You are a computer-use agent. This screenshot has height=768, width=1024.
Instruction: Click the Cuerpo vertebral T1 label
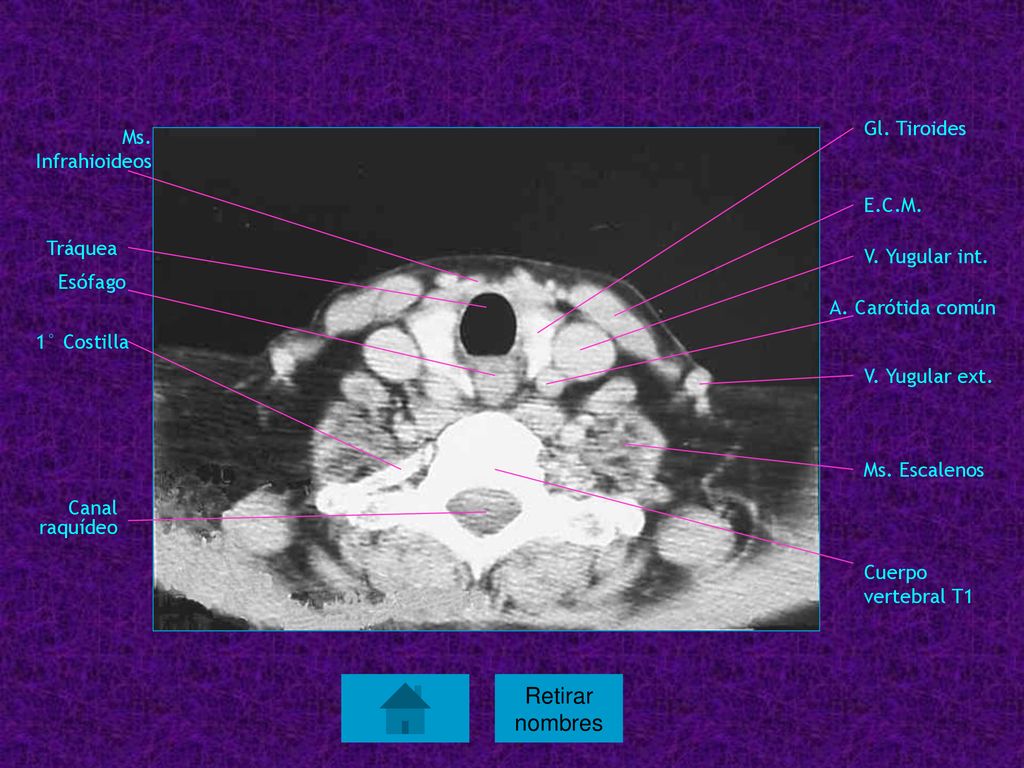point(918,584)
